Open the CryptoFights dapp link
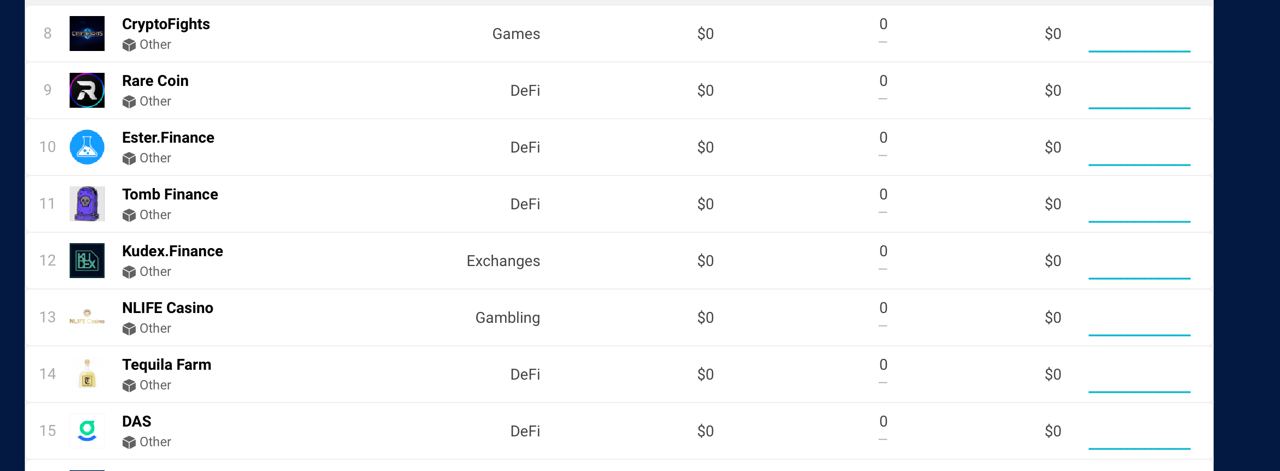 click(166, 24)
